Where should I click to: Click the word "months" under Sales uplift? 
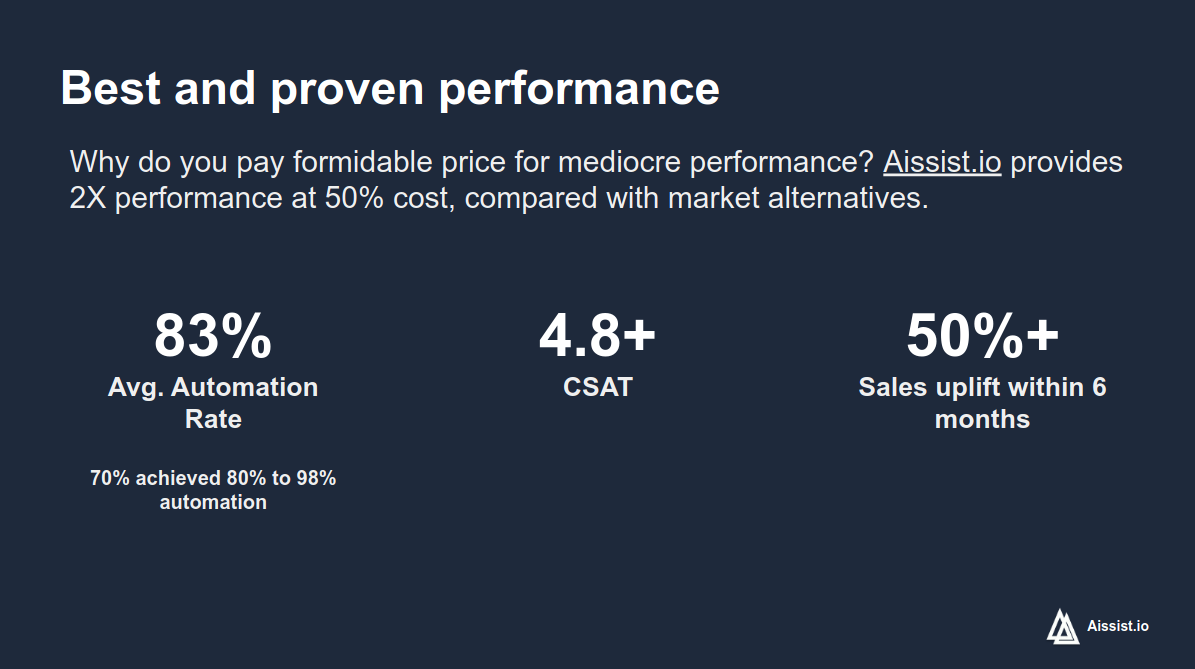[982, 419]
